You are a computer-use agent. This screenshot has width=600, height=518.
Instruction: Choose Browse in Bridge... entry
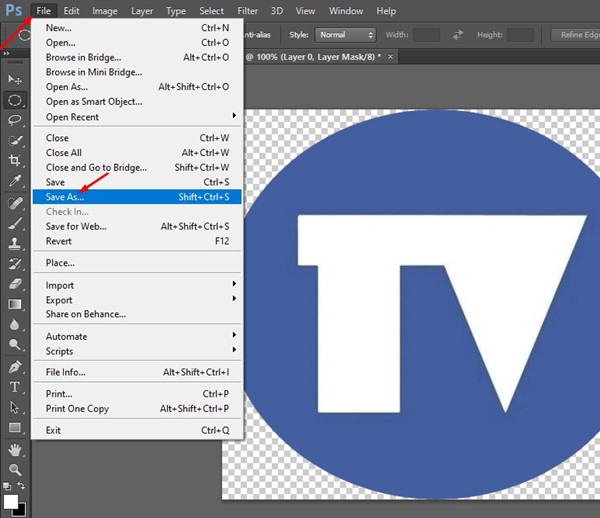tap(137, 57)
